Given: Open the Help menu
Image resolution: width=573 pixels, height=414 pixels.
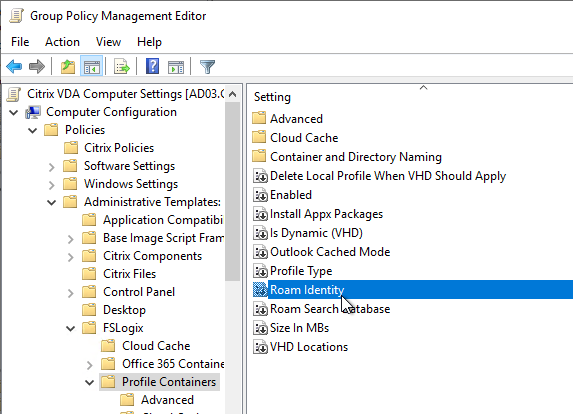Looking at the screenshot, I should 149,42.
